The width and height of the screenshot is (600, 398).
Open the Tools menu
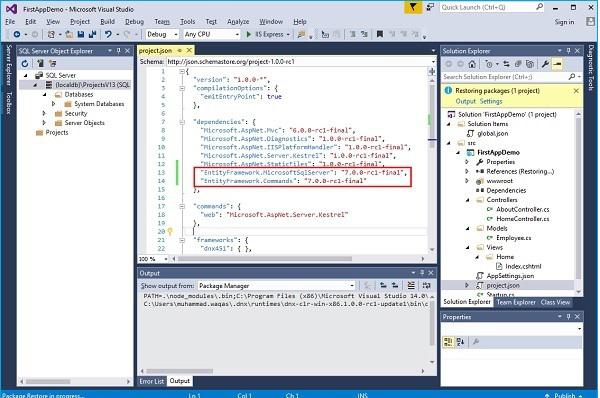point(188,22)
